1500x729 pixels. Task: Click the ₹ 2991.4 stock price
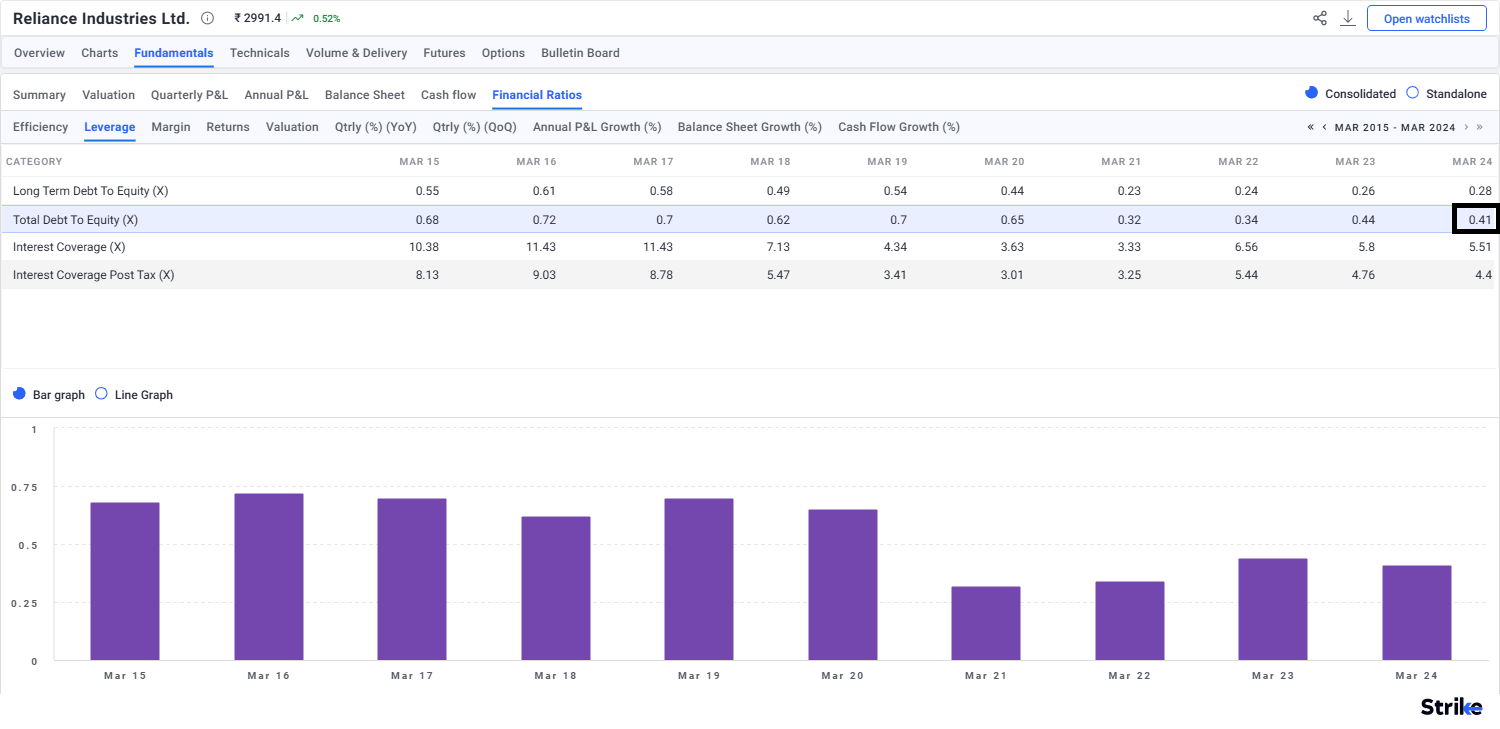coord(258,18)
